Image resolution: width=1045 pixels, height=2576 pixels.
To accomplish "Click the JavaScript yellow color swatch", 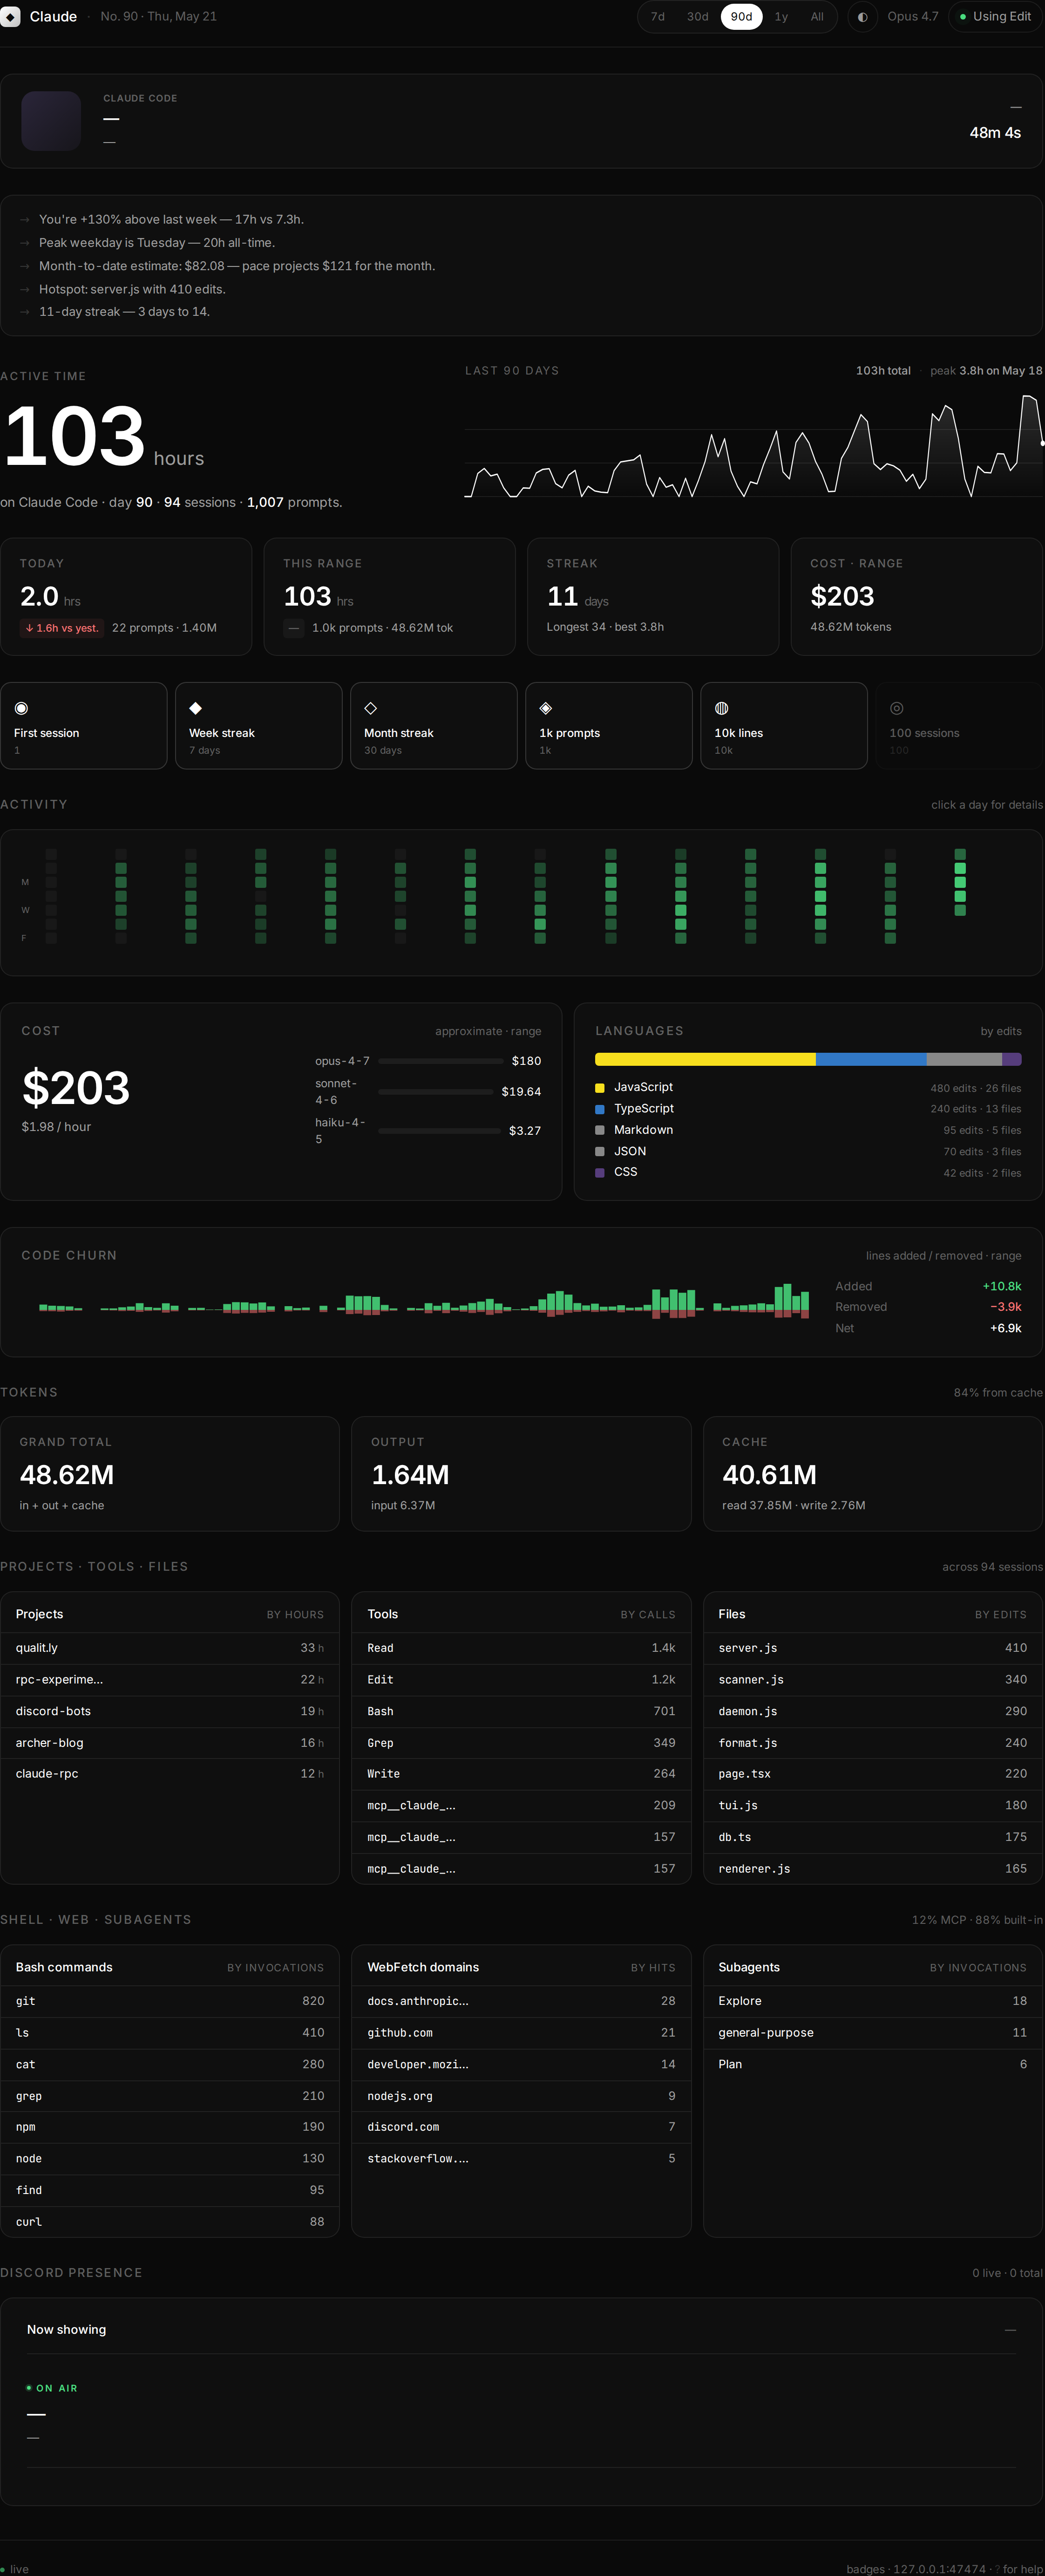I will tap(600, 1088).
